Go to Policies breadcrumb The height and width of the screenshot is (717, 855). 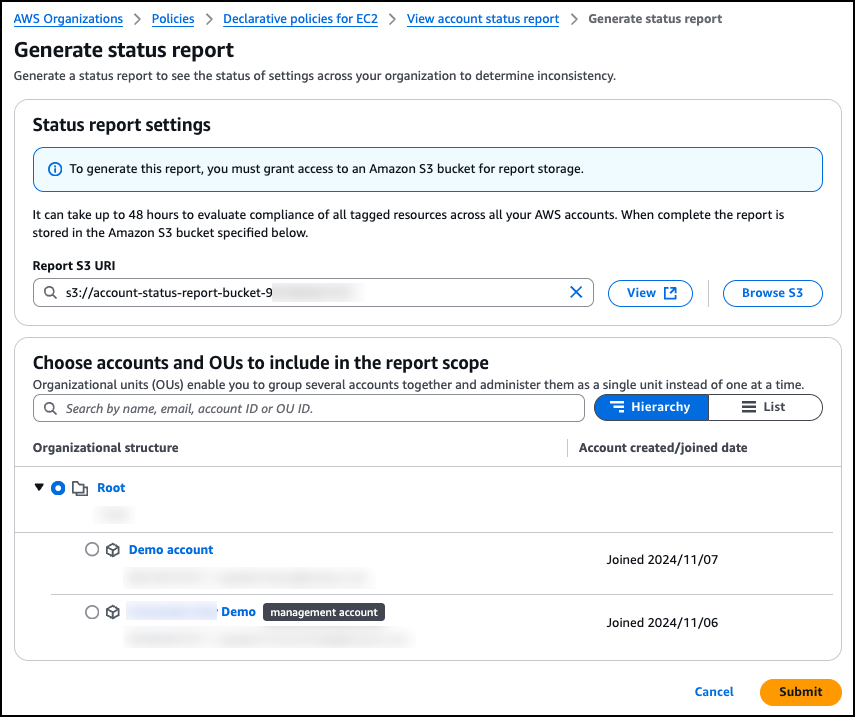173,19
